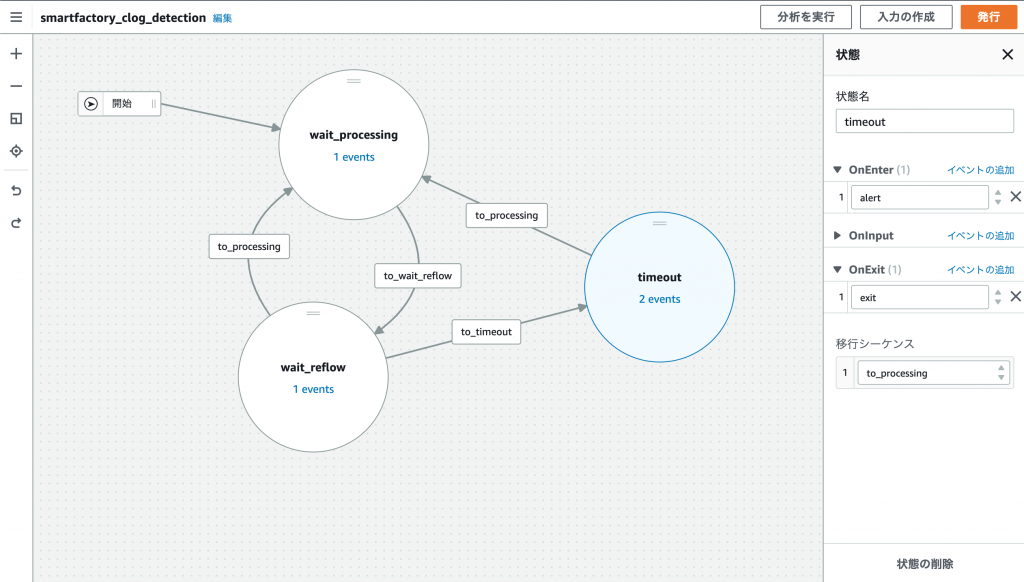Remove the exit OnExit event with its X icon
Image resolution: width=1024 pixels, height=582 pixels.
1015,296
